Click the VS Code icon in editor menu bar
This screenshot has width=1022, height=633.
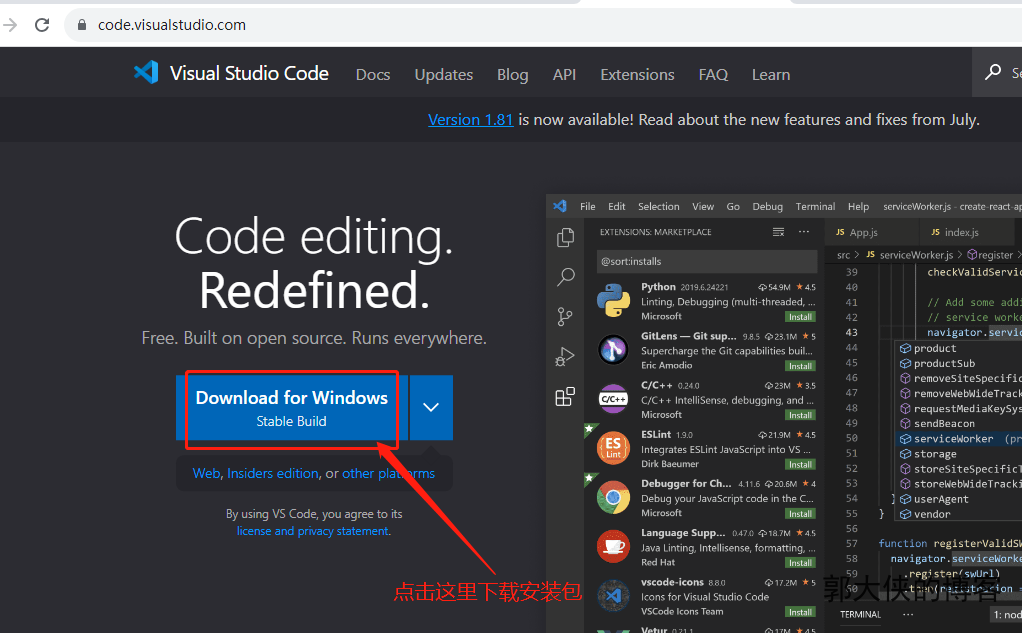pyautogui.click(x=560, y=206)
